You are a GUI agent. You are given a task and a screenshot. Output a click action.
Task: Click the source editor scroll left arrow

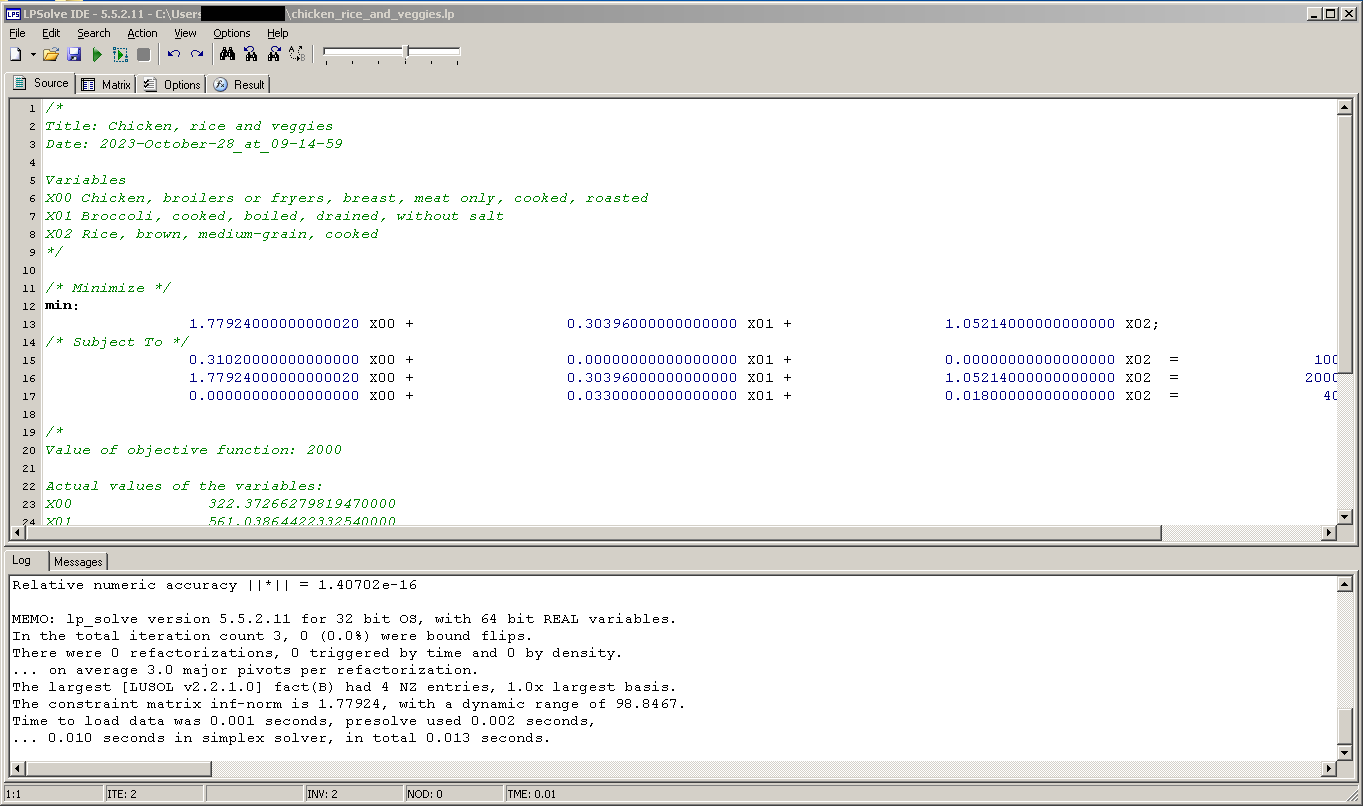[18, 533]
